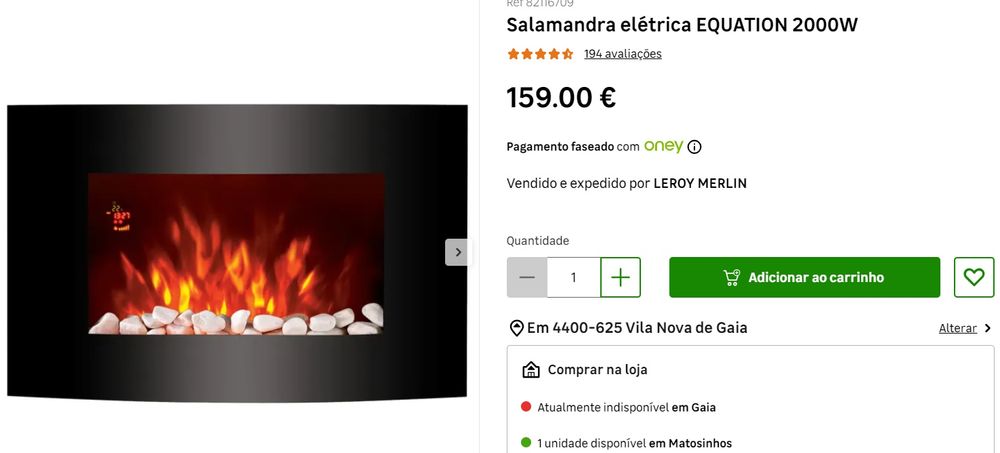Click the electric fireplace product image
Viewport: 1000px width, 453px height.
237,253
